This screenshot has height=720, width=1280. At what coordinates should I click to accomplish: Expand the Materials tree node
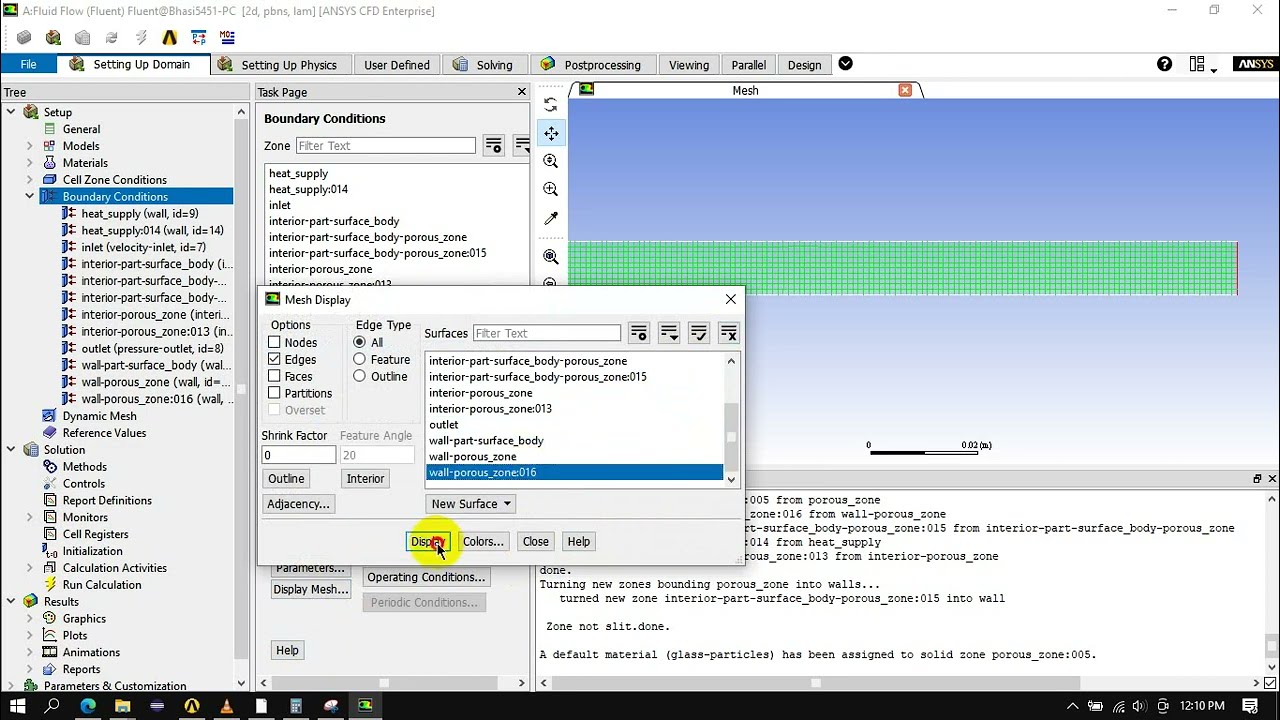point(29,163)
